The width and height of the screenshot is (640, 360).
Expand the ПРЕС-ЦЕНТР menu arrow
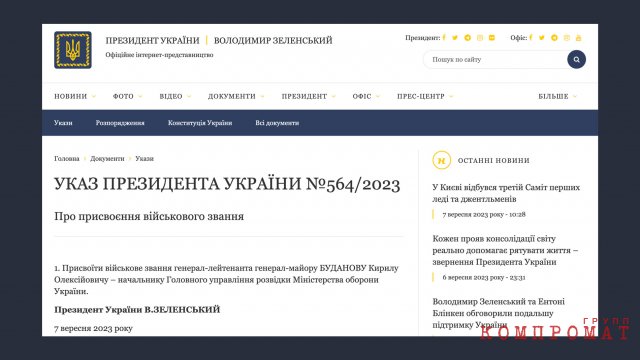(451, 96)
